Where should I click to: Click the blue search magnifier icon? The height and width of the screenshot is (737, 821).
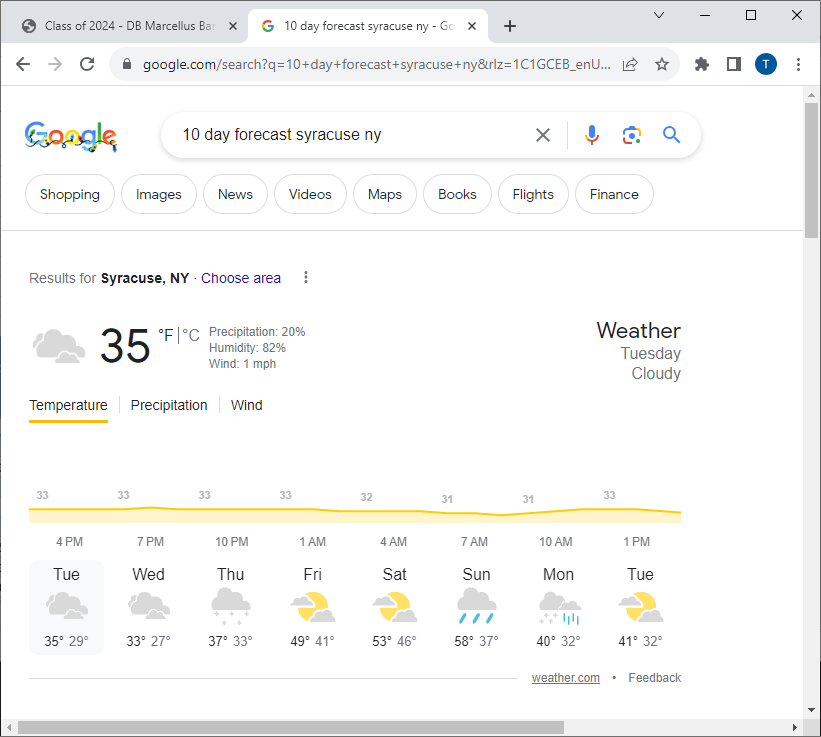671,134
